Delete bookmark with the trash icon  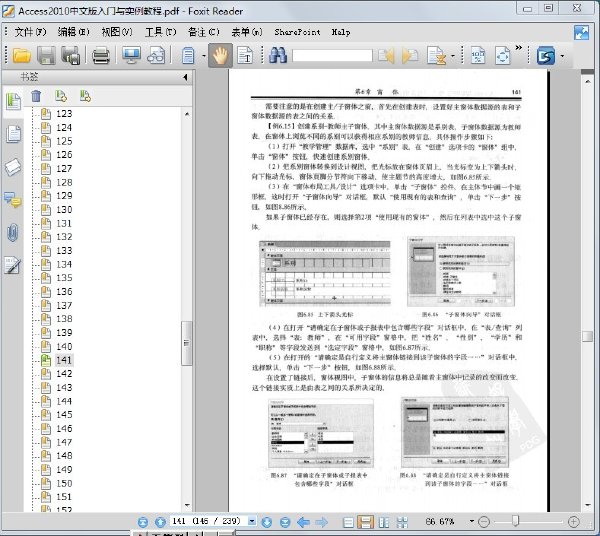pyautogui.click(x=36, y=96)
